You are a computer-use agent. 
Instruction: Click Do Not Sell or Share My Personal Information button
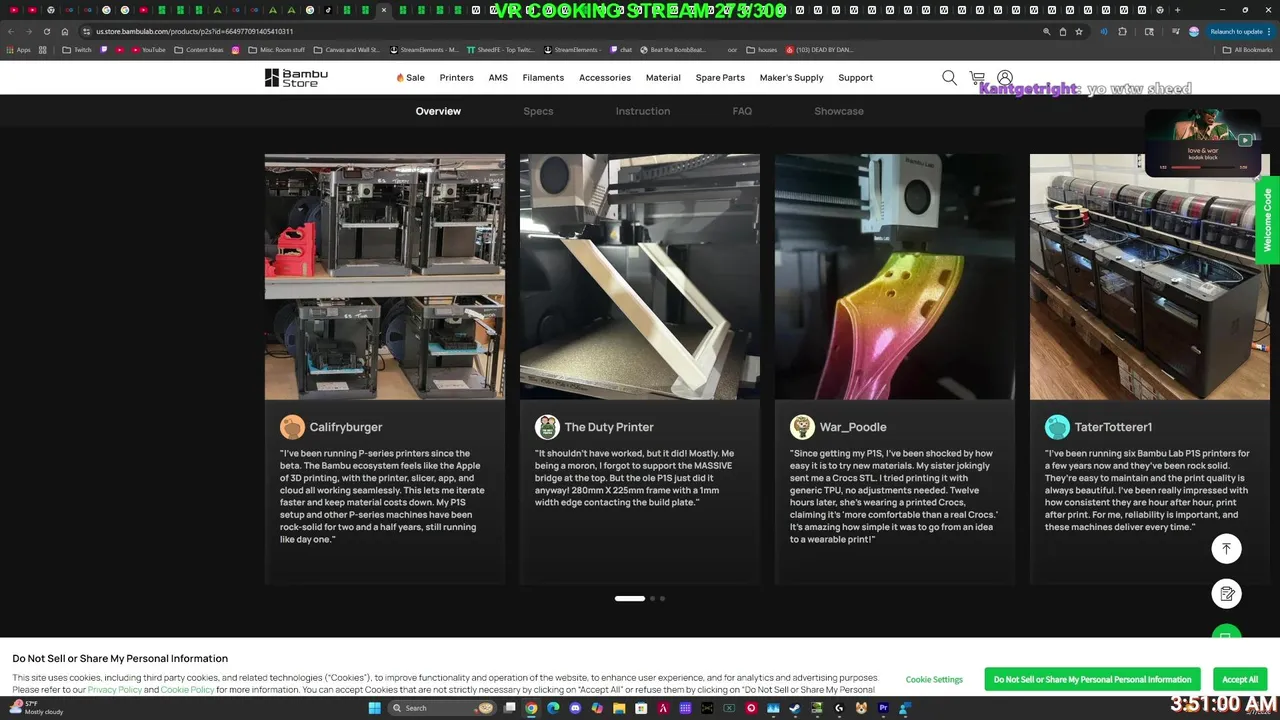pos(1093,679)
